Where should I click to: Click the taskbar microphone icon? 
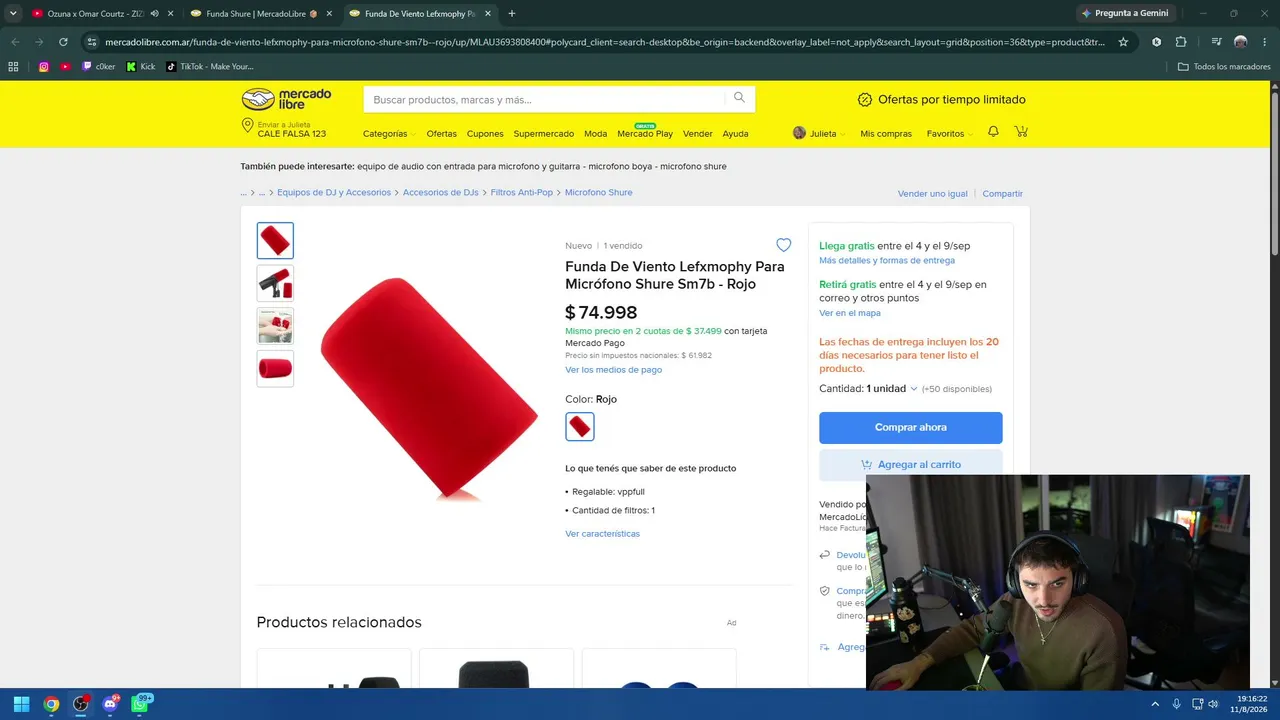tap(1176, 704)
